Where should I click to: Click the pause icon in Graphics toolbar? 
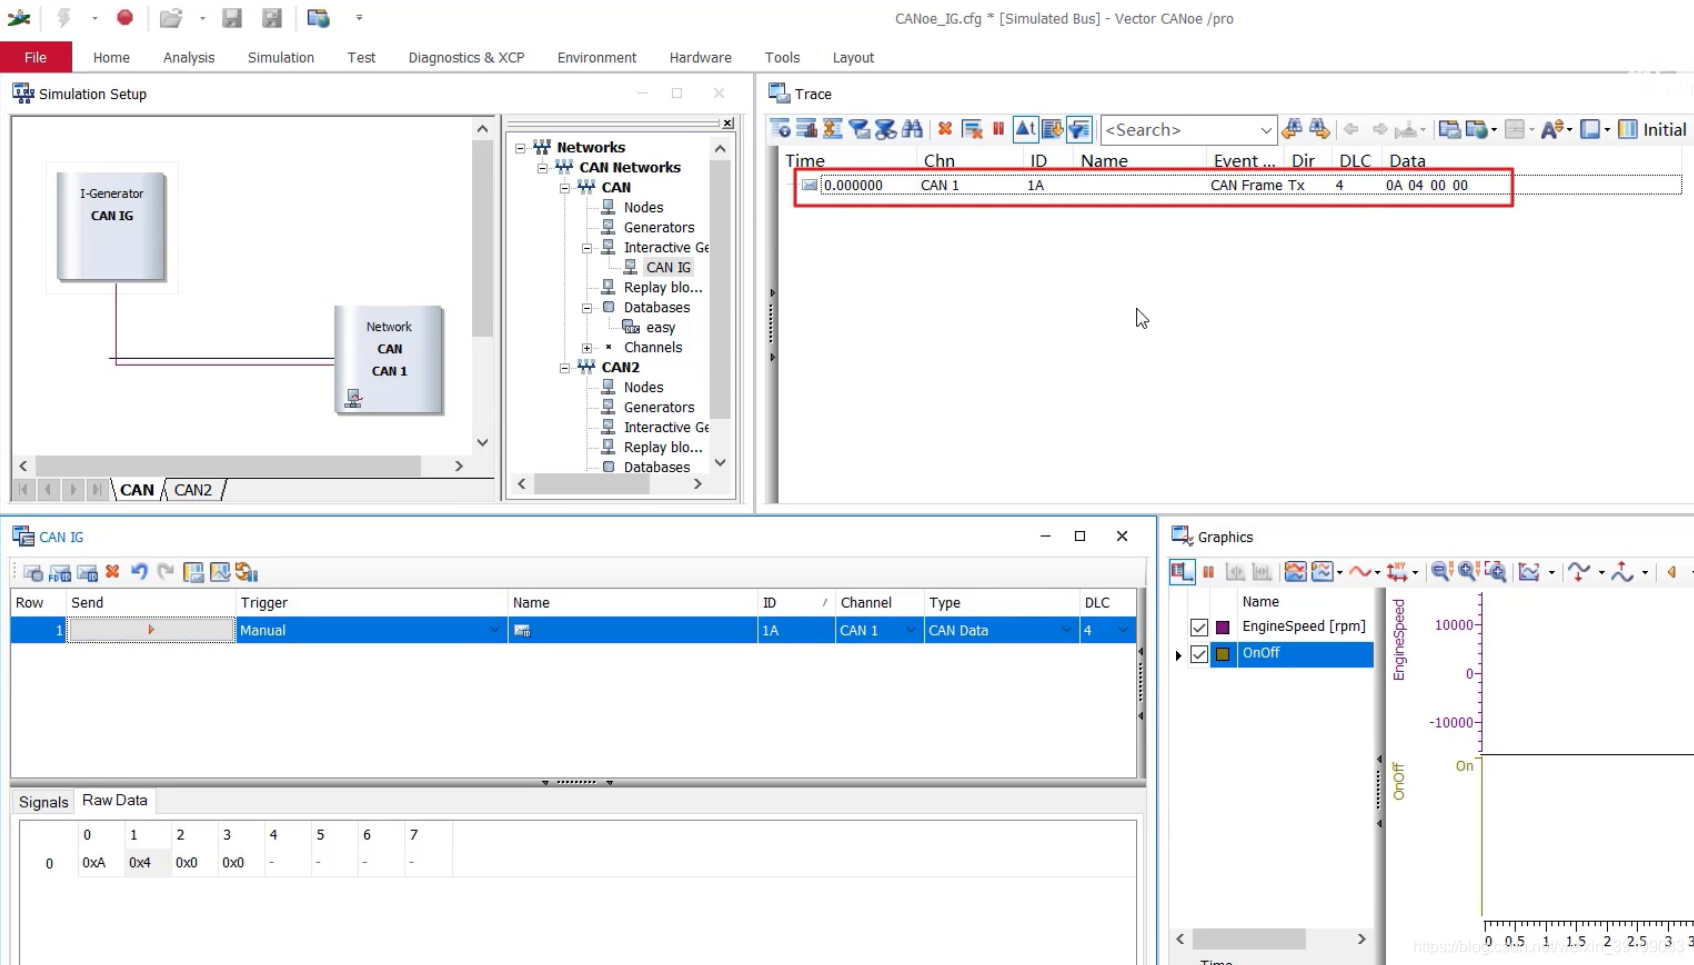[1208, 572]
